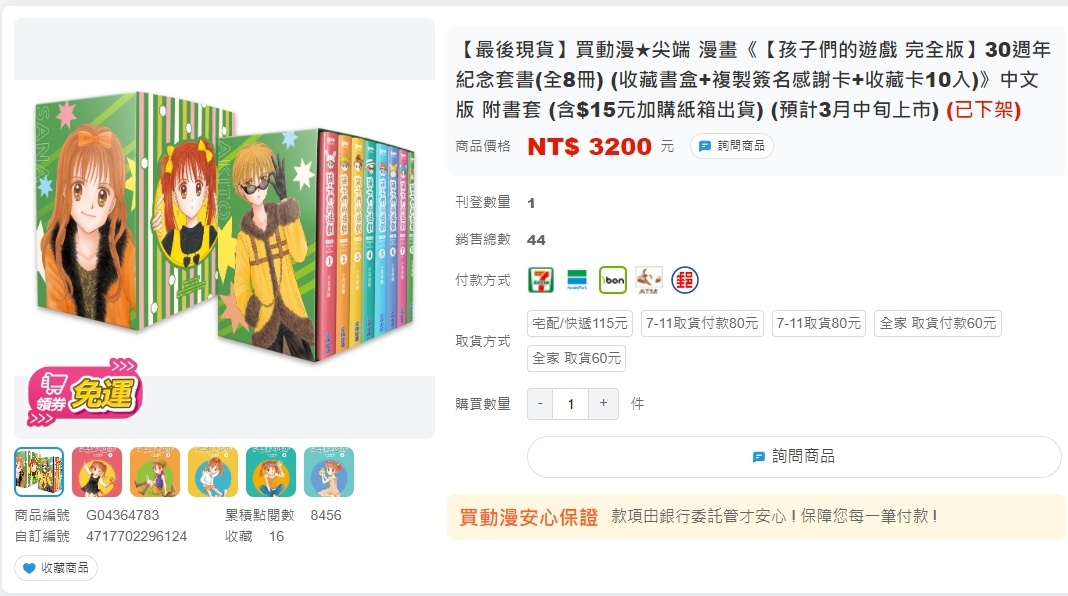Decrease purchase quantity with minus button
Viewport: 1068px width, 596px height.
point(540,404)
